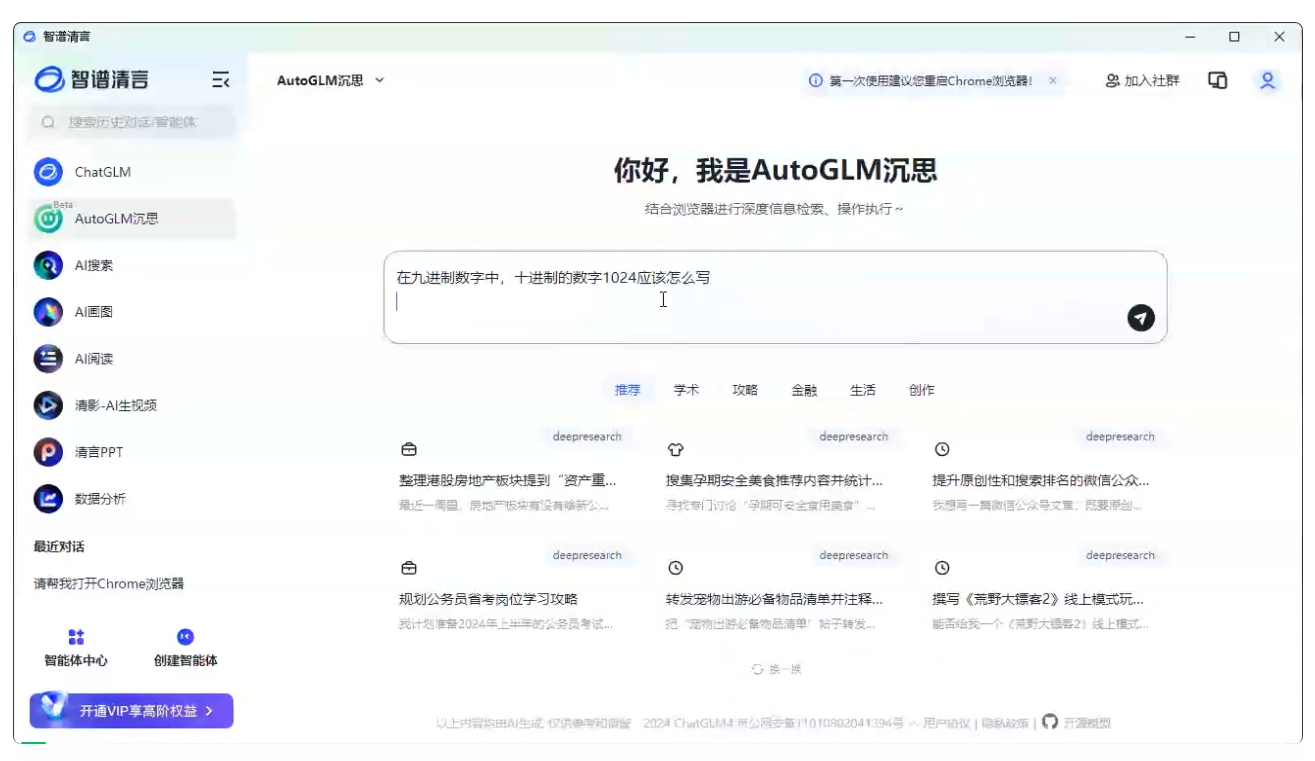This screenshot has width=1315, height=761.
Task: Collapse sidebar with the menu fold icon
Action: pyautogui.click(x=221, y=80)
